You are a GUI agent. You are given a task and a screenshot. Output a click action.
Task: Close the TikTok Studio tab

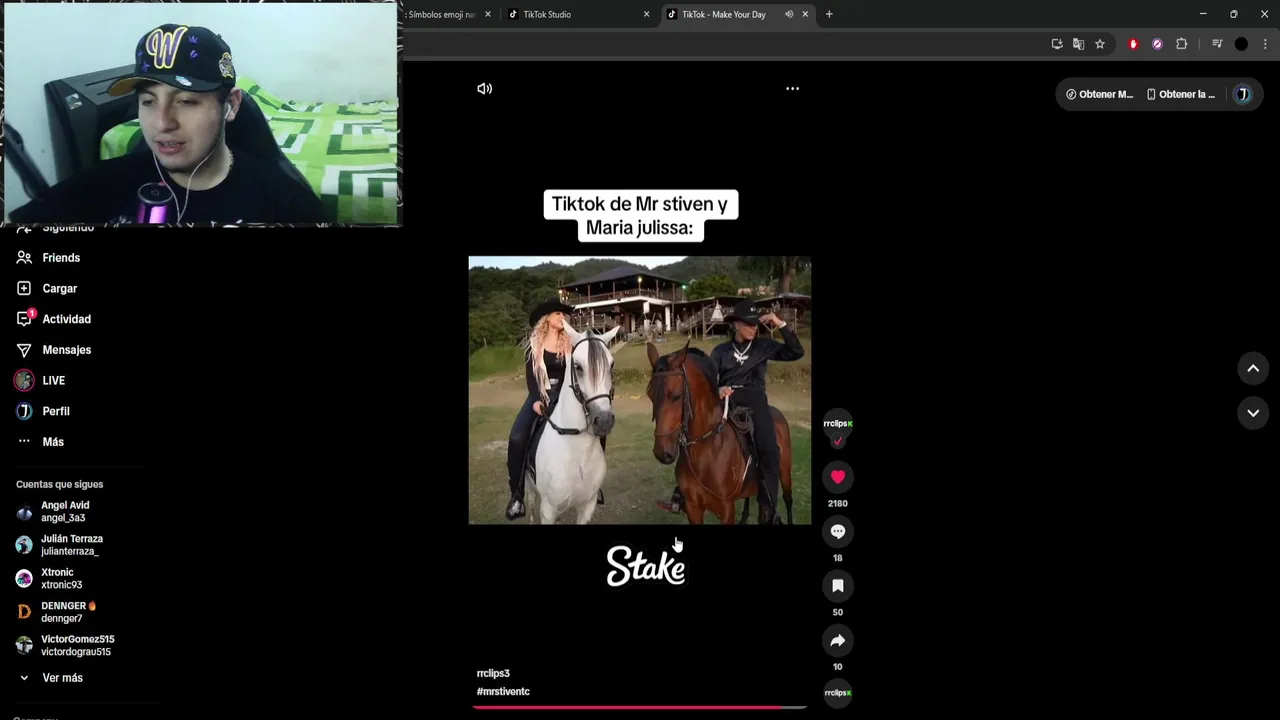(646, 14)
